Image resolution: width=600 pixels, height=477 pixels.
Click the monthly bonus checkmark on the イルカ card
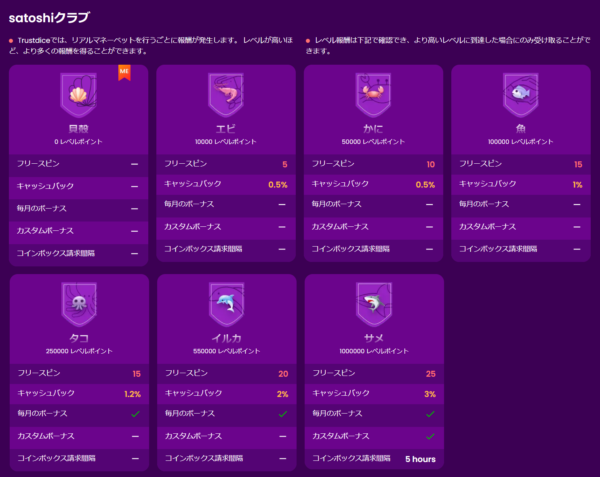click(283, 414)
